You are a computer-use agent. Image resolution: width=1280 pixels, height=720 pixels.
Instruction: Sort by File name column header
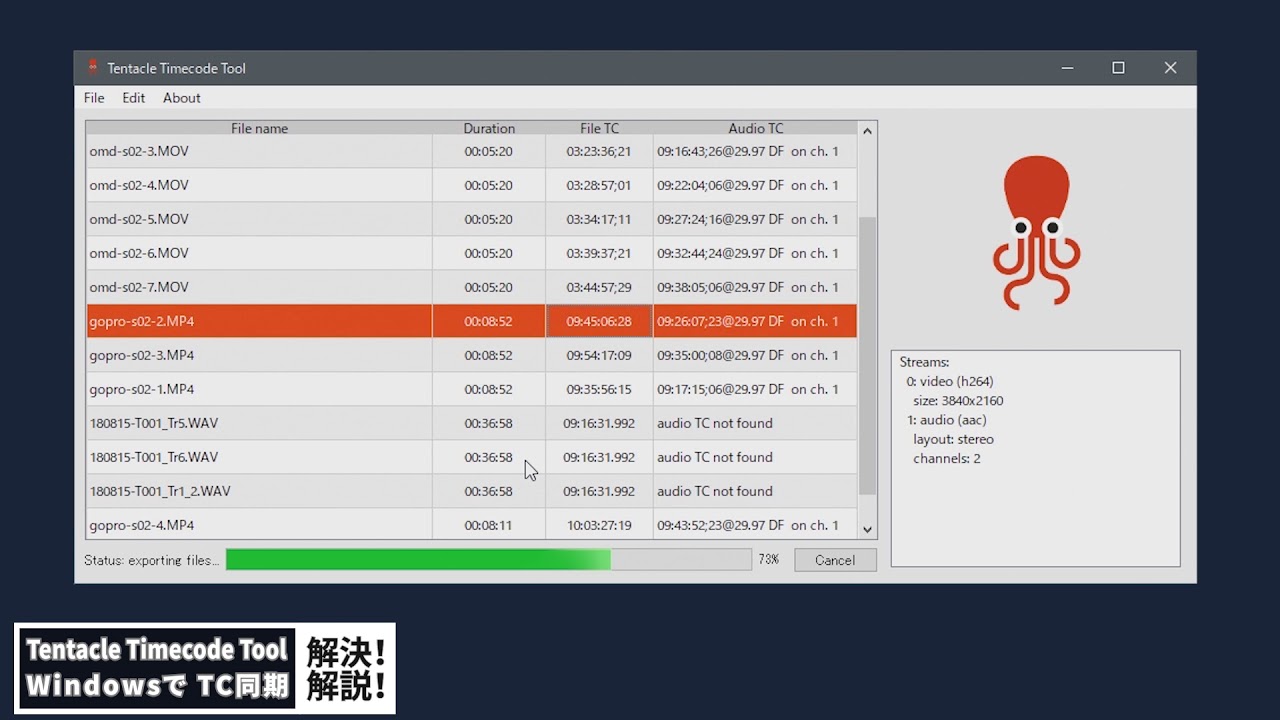point(259,128)
